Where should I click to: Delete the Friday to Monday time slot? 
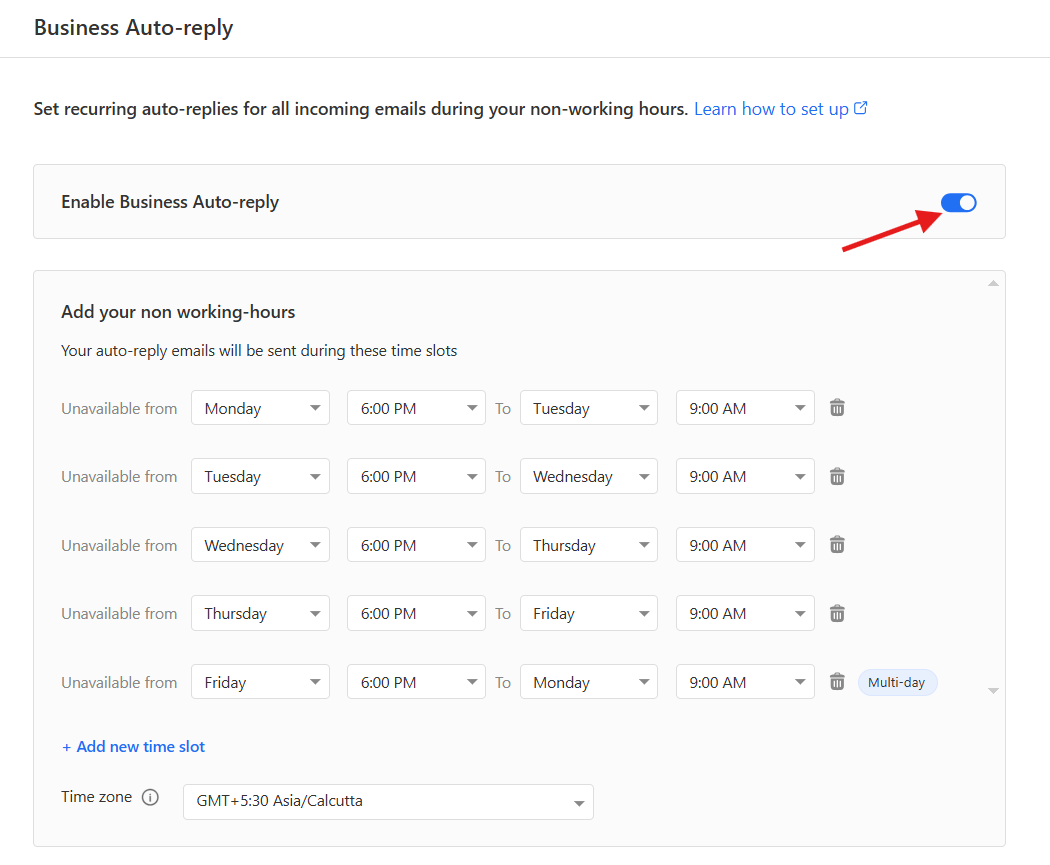coord(837,682)
